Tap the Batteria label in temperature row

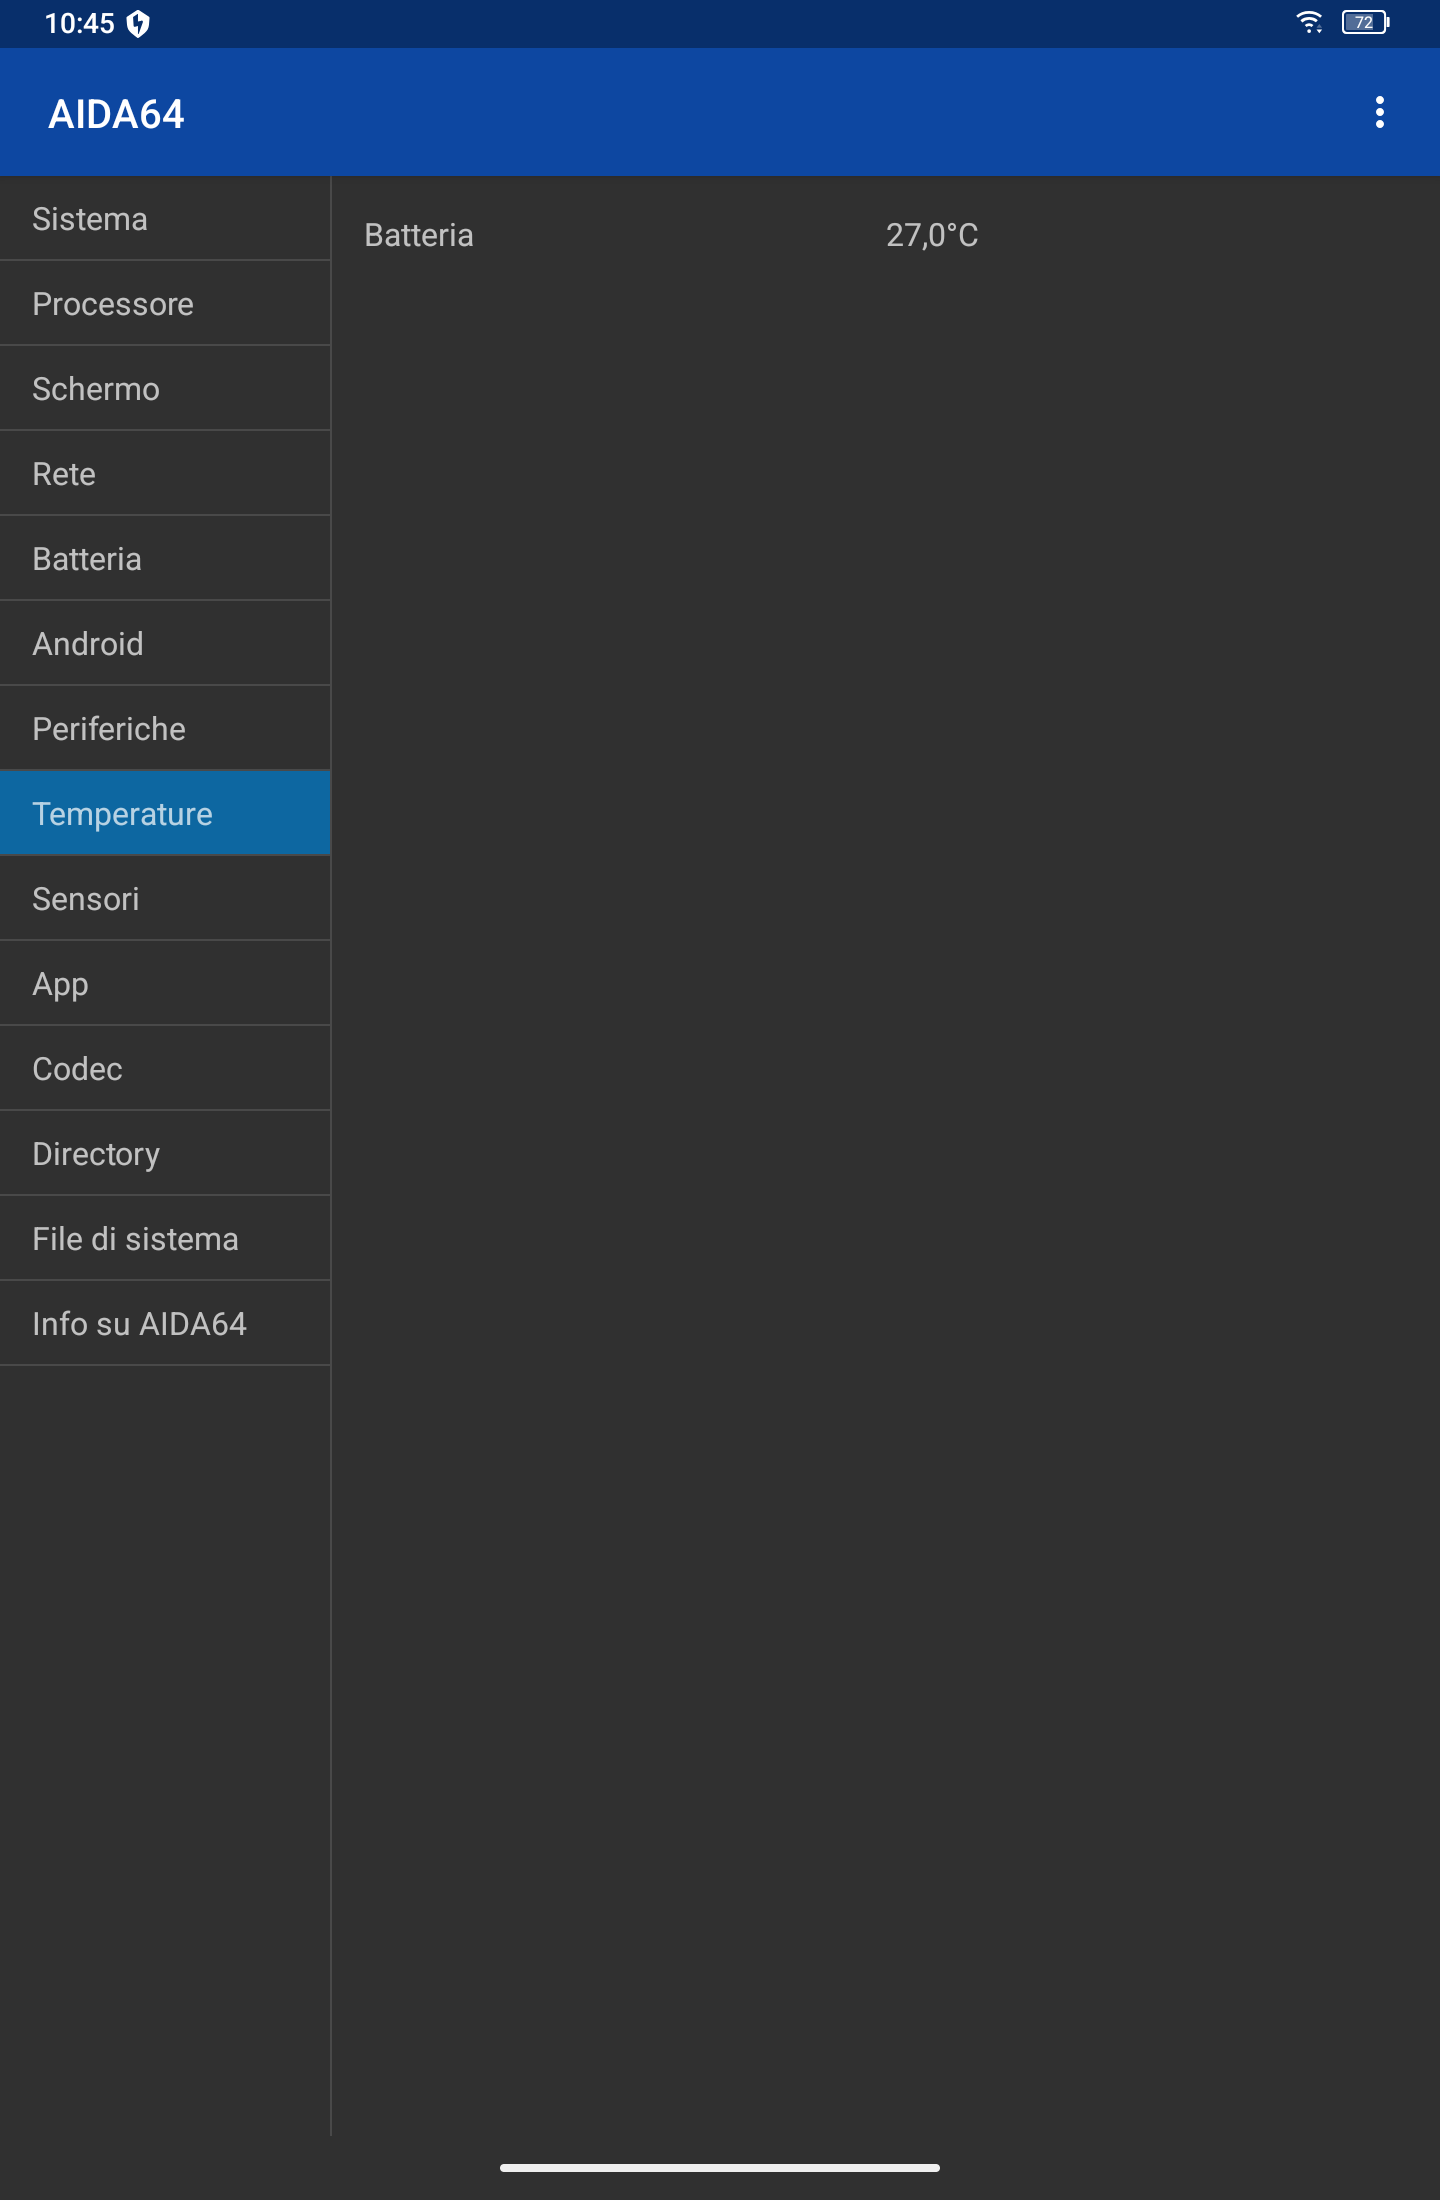pyautogui.click(x=418, y=235)
